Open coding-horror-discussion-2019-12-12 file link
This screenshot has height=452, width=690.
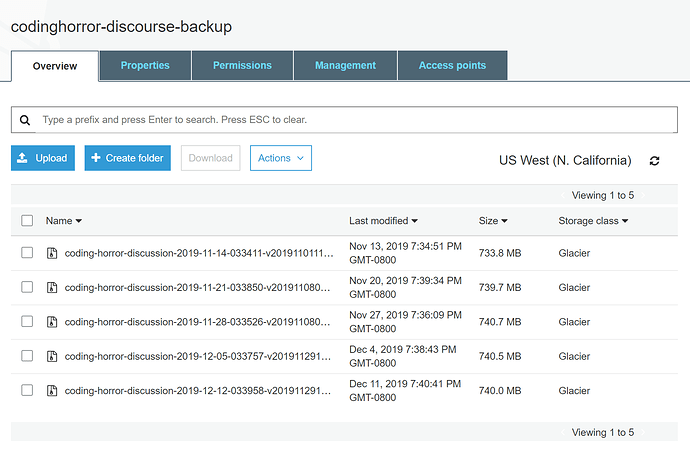(x=198, y=391)
